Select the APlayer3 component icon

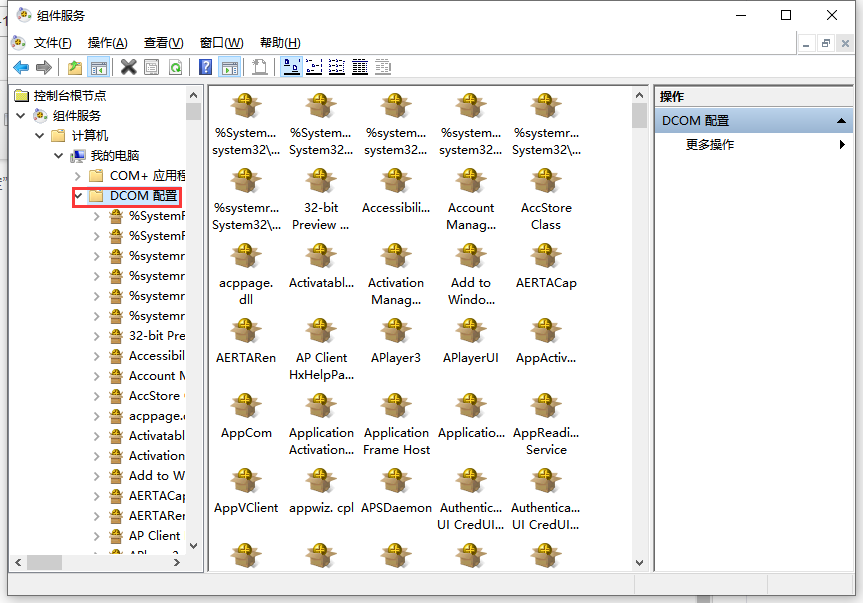(396, 331)
